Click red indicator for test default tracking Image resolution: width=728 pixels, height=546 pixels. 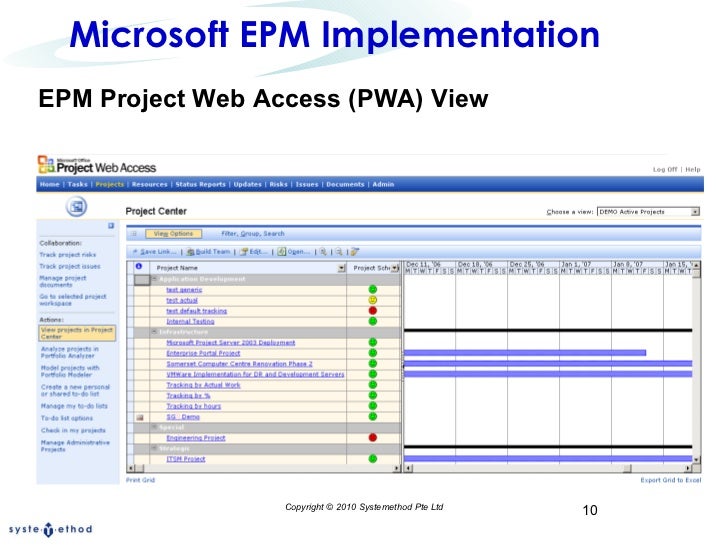372,311
